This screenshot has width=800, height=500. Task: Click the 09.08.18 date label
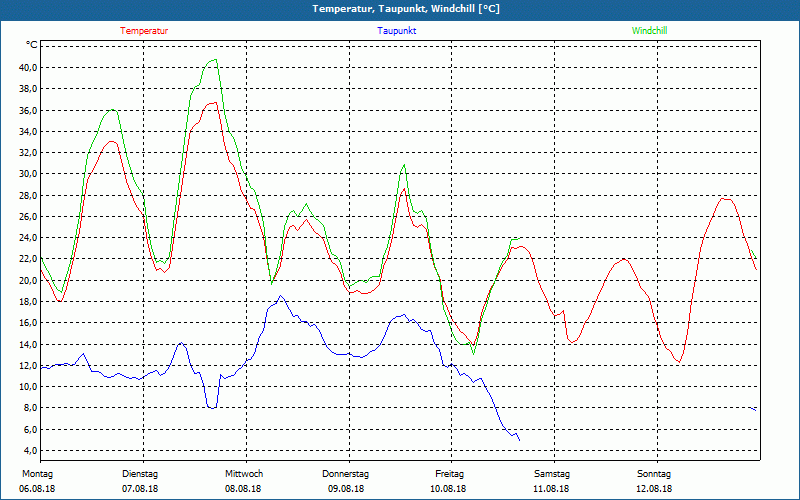point(346,489)
